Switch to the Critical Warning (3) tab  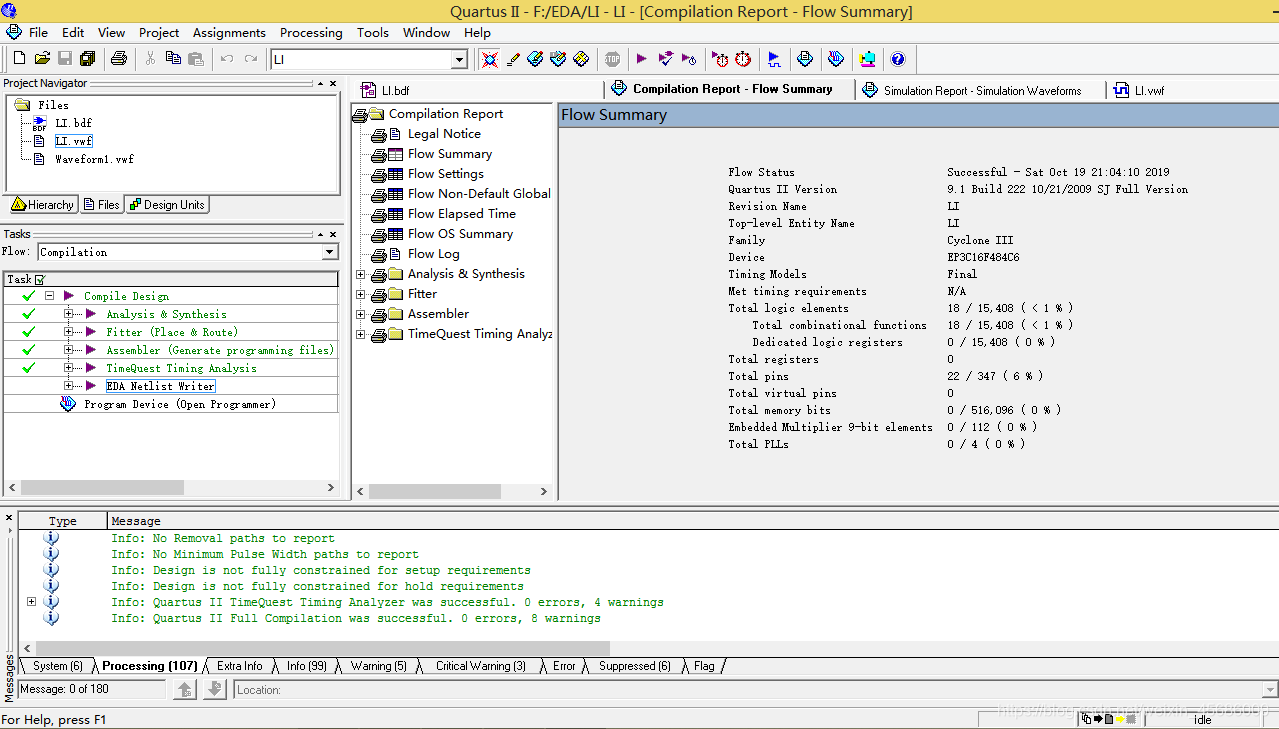480,666
